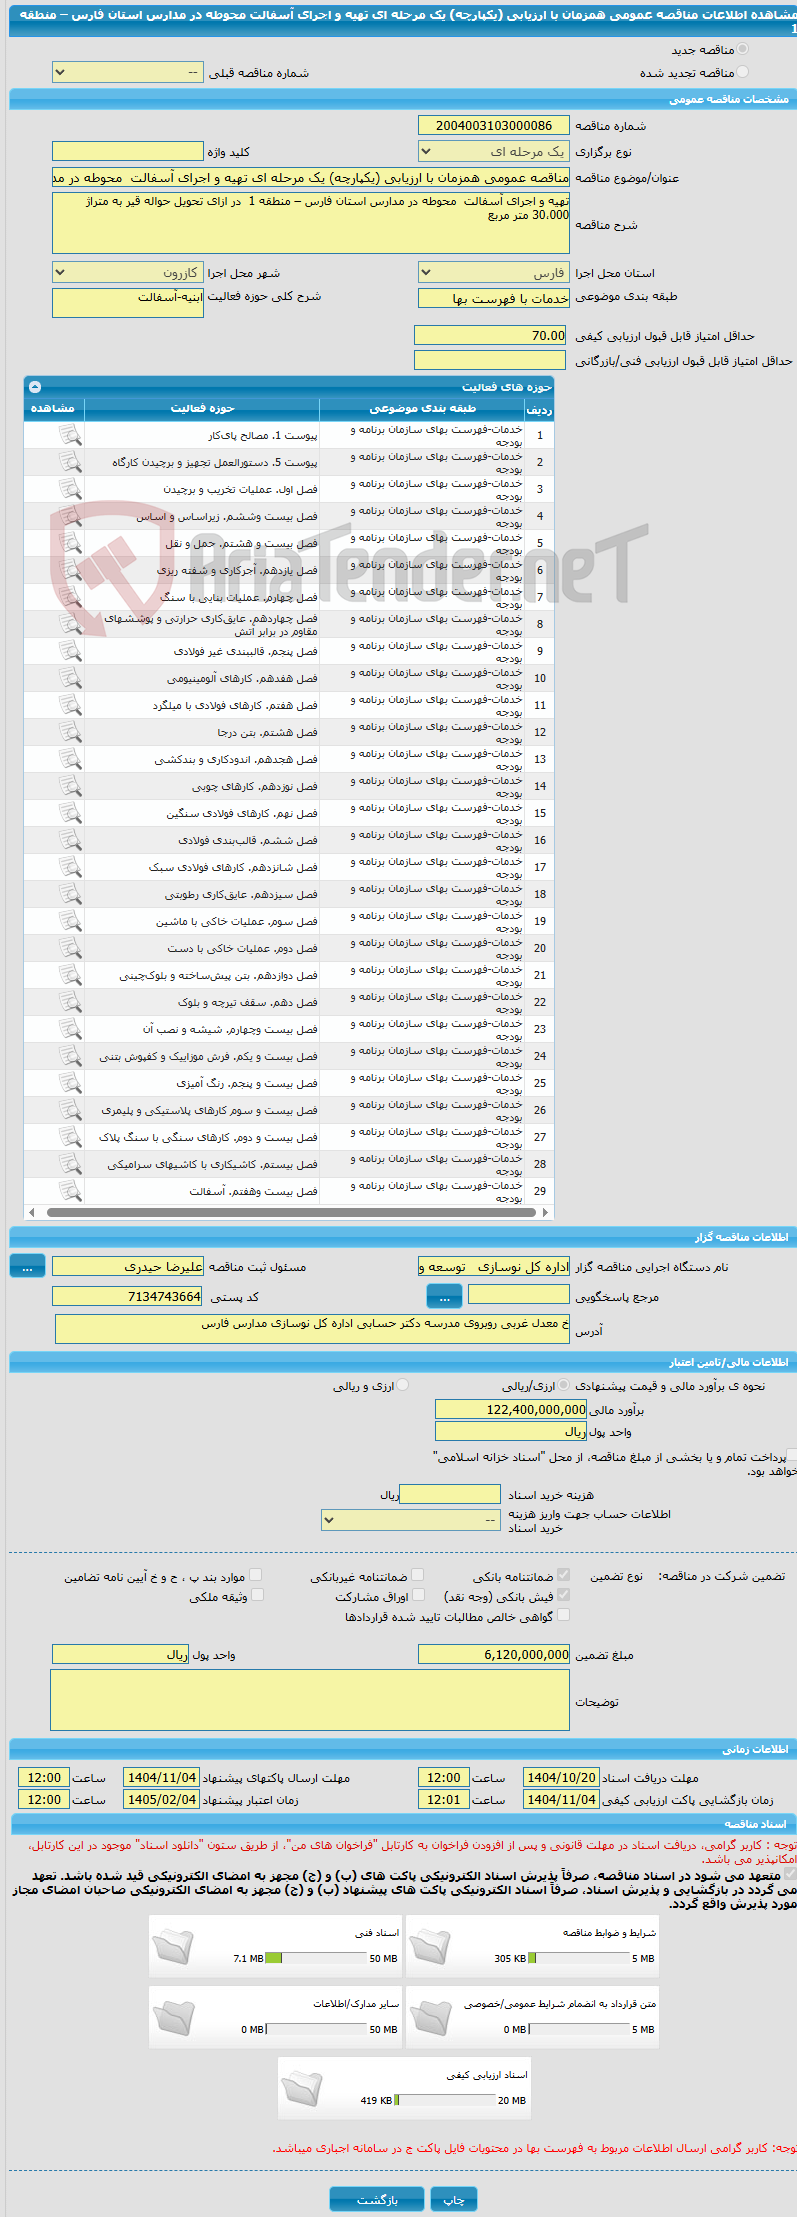The height and width of the screenshot is (2217, 797).
Task: Click the شرح مناقصه text area
Action: click(310, 223)
